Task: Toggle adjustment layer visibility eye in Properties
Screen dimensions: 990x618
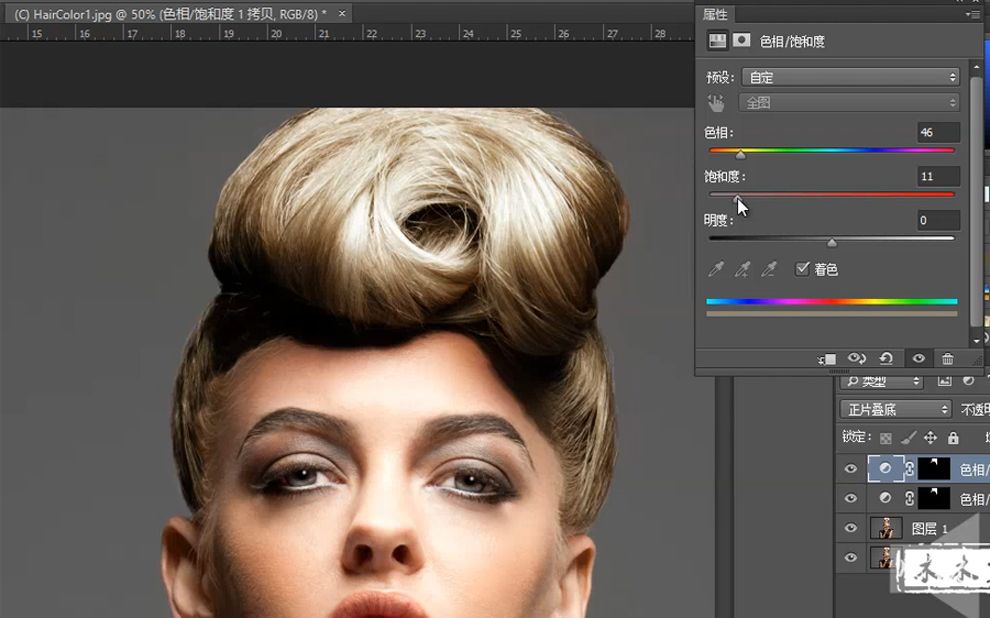Action: (917, 359)
